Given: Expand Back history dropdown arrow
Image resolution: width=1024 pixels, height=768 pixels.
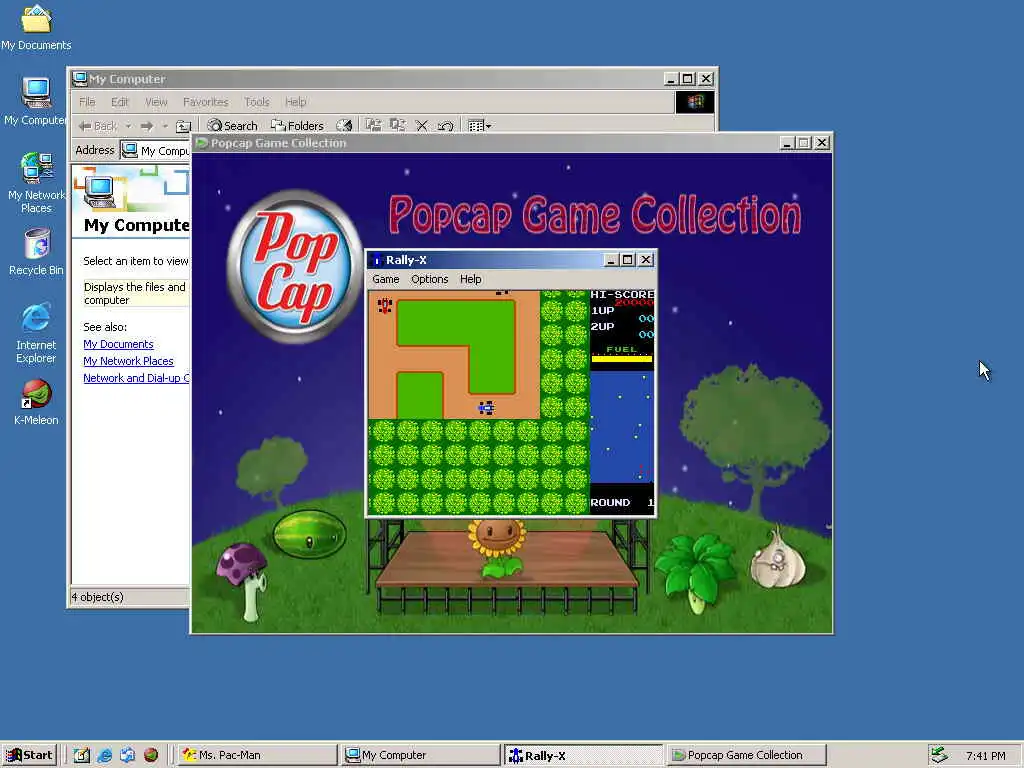Looking at the screenshot, I should [x=129, y=125].
